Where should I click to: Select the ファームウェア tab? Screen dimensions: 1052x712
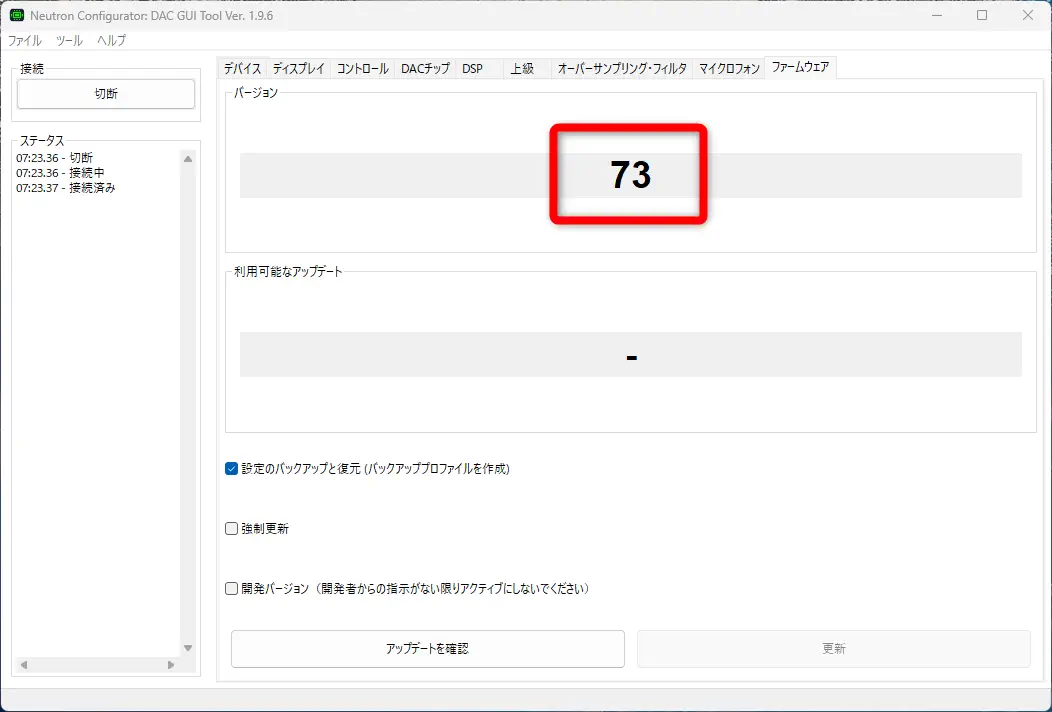click(x=800, y=67)
